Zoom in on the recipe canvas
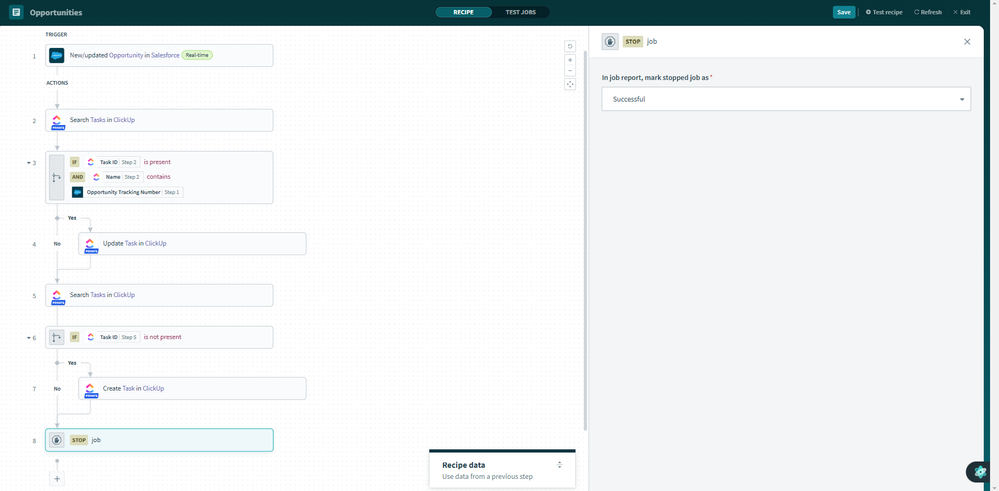Screen dimensions: 999x491 point(570,60)
